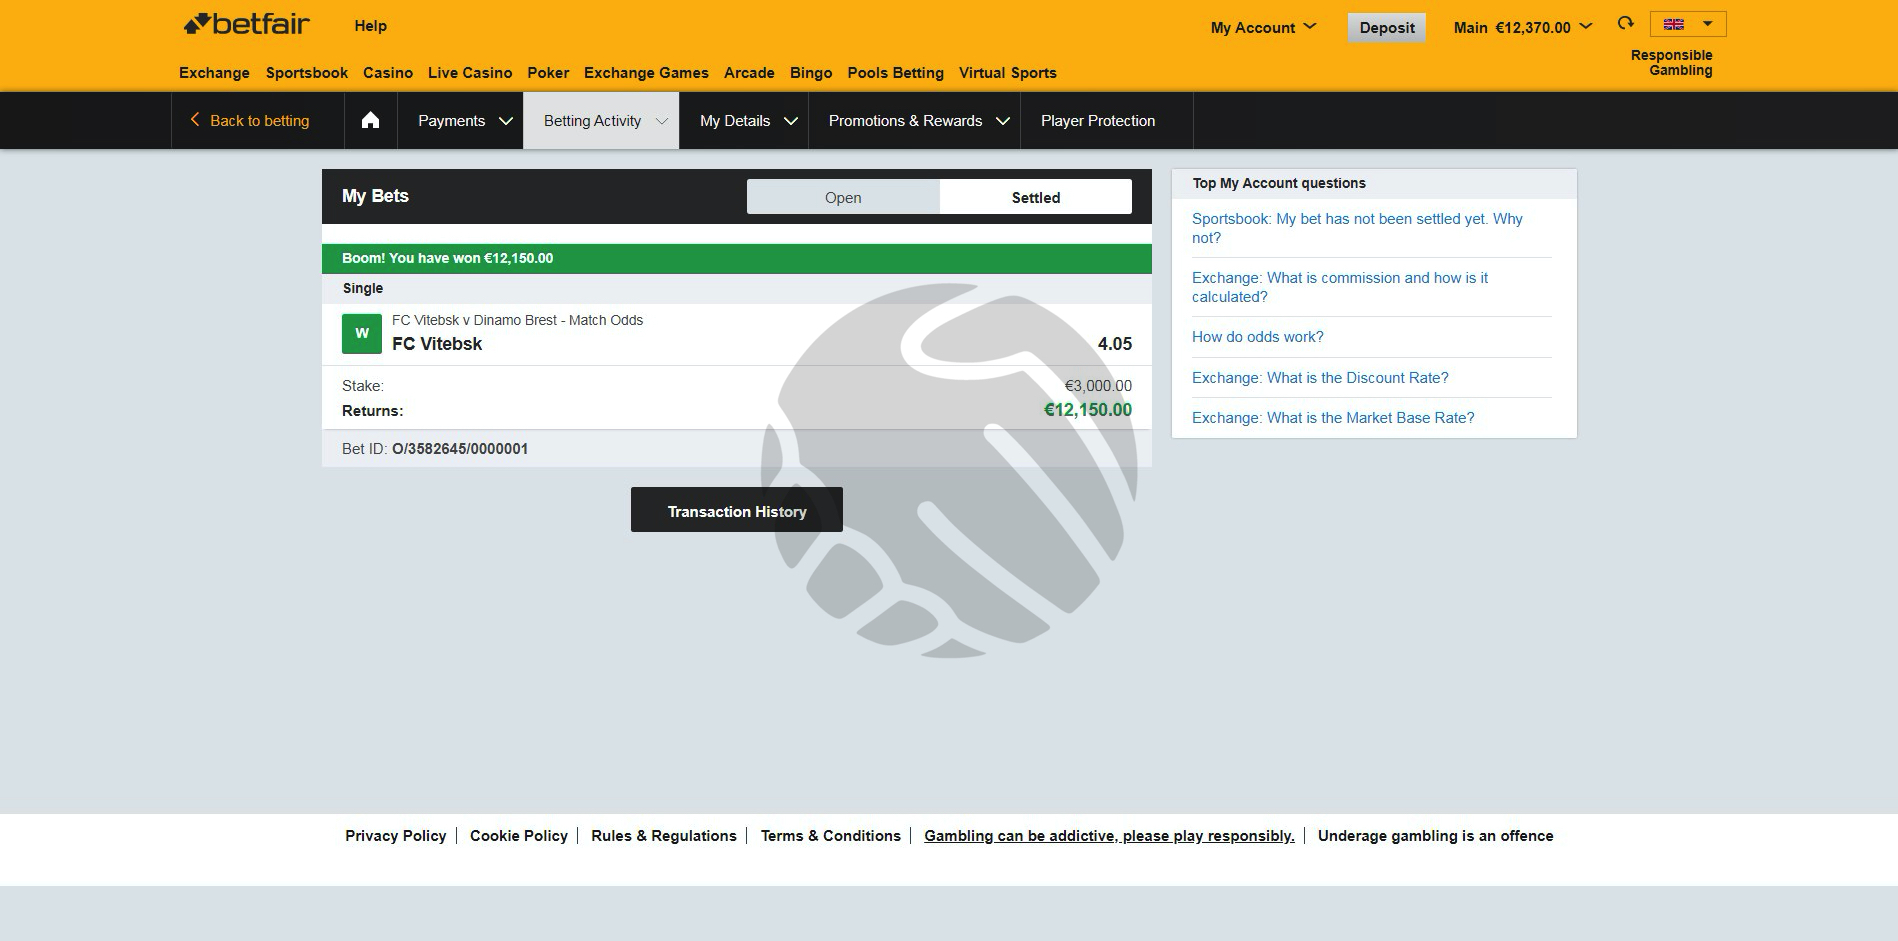Open the Help link
Screen dimensions: 1898x941
pos(370,26)
